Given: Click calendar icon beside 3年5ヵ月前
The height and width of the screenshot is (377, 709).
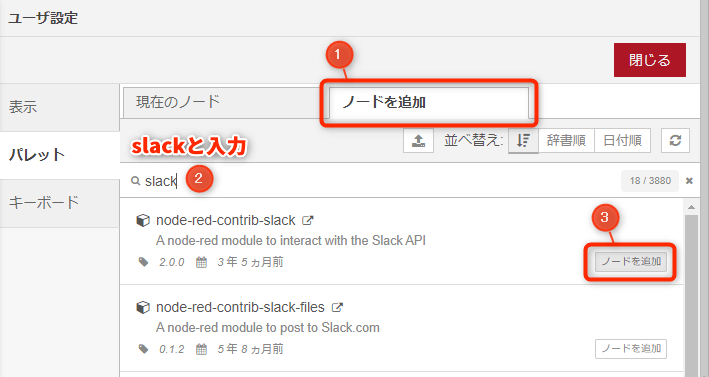Looking at the screenshot, I should point(201,262).
